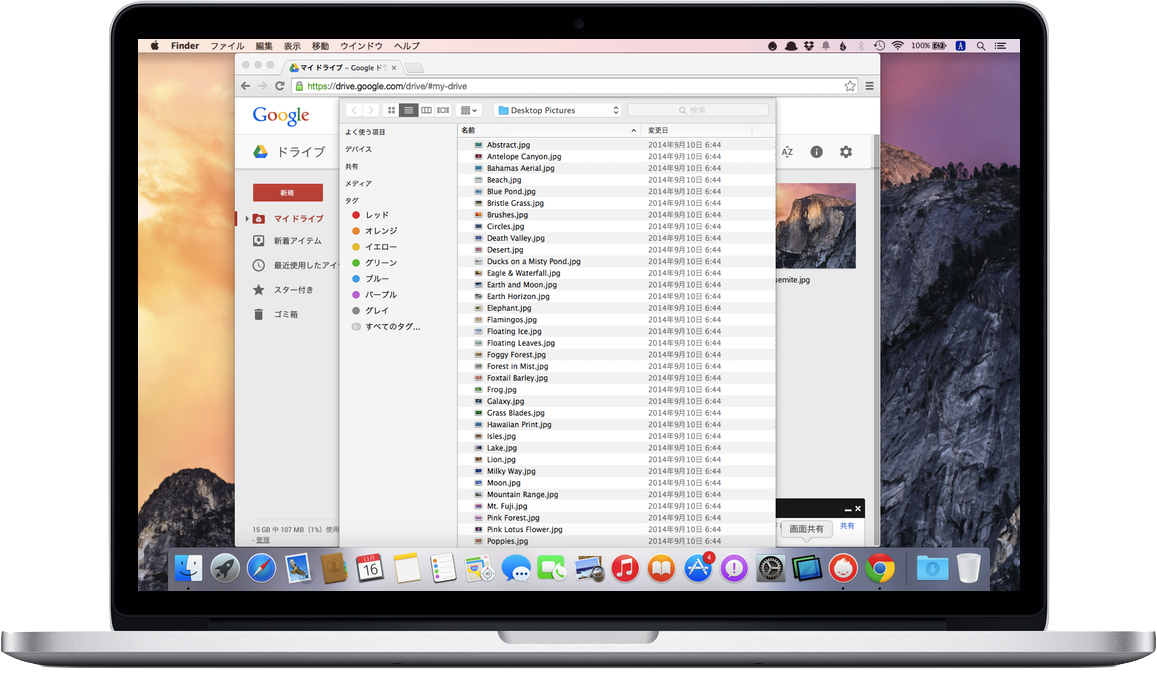Click the Chrome address bar
This screenshot has height=677, width=1157.
575,86
